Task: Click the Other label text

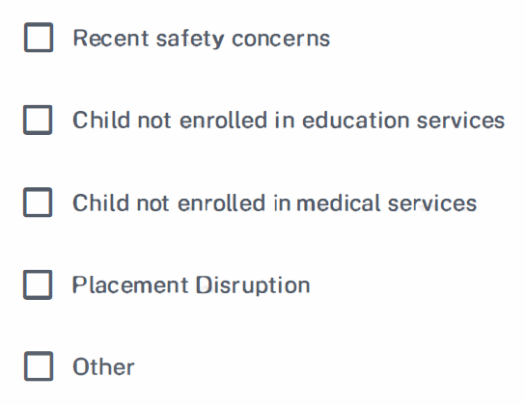Action: tap(103, 367)
